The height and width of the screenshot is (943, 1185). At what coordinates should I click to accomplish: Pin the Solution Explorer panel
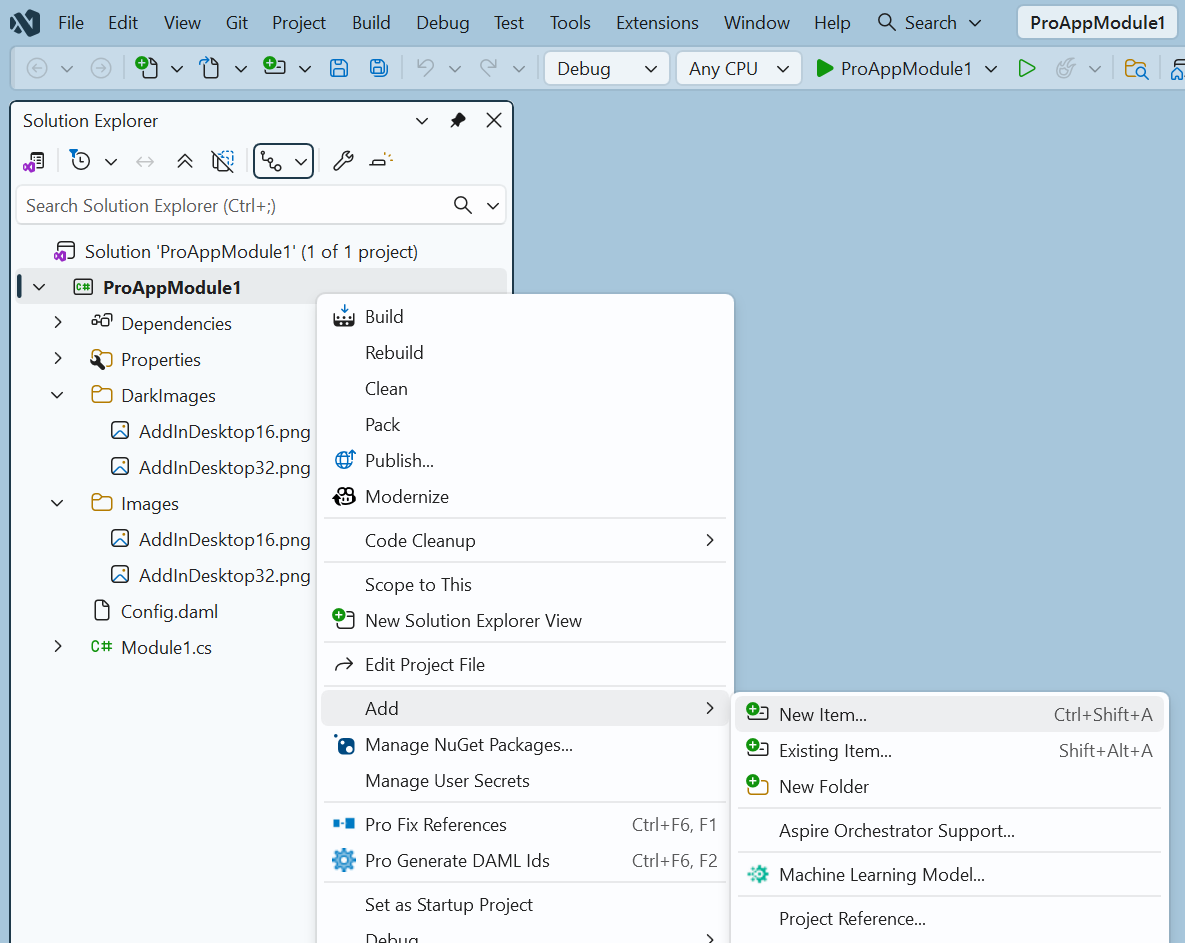pos(458,120)
